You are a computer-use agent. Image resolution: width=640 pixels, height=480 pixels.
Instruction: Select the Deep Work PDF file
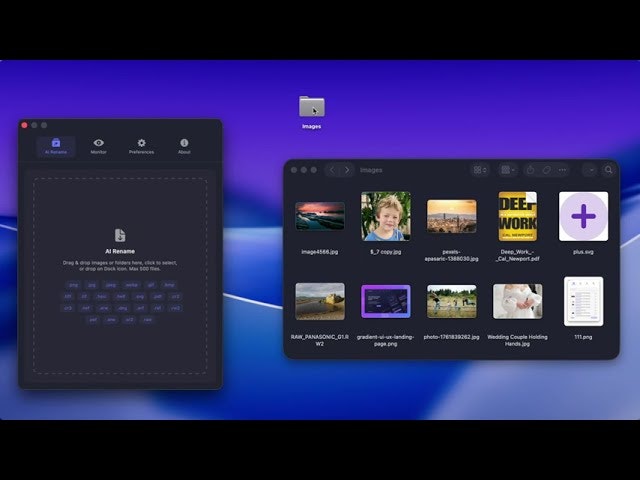(x=518, y=216)
